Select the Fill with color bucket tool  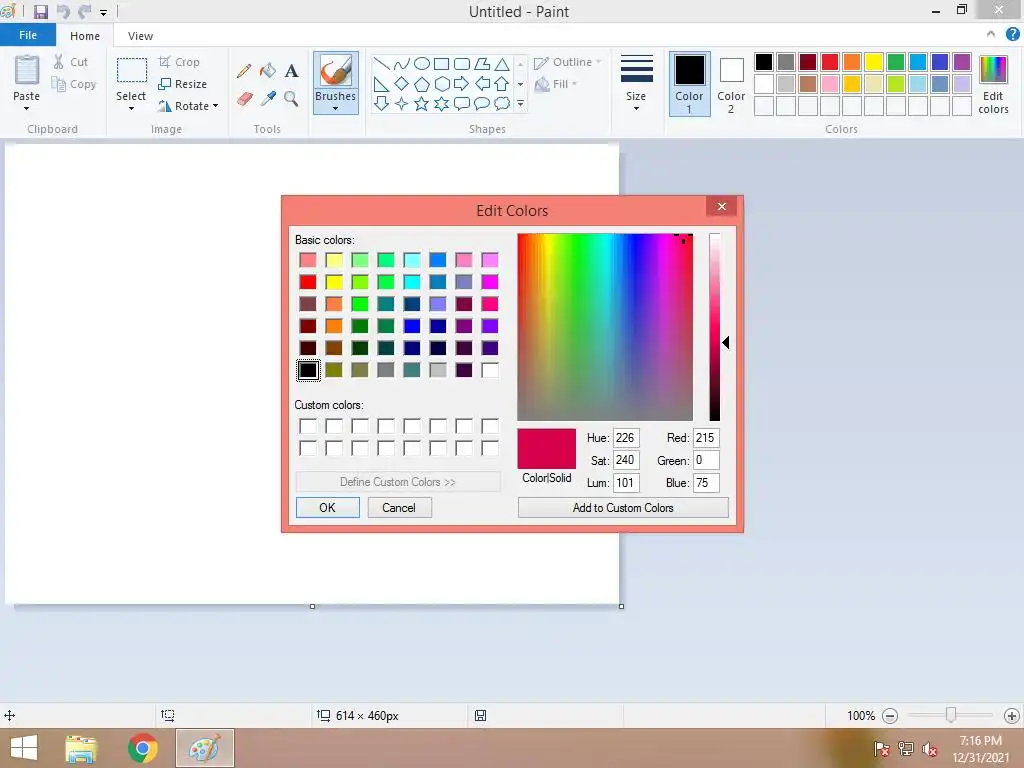click(x=268, y=71)
